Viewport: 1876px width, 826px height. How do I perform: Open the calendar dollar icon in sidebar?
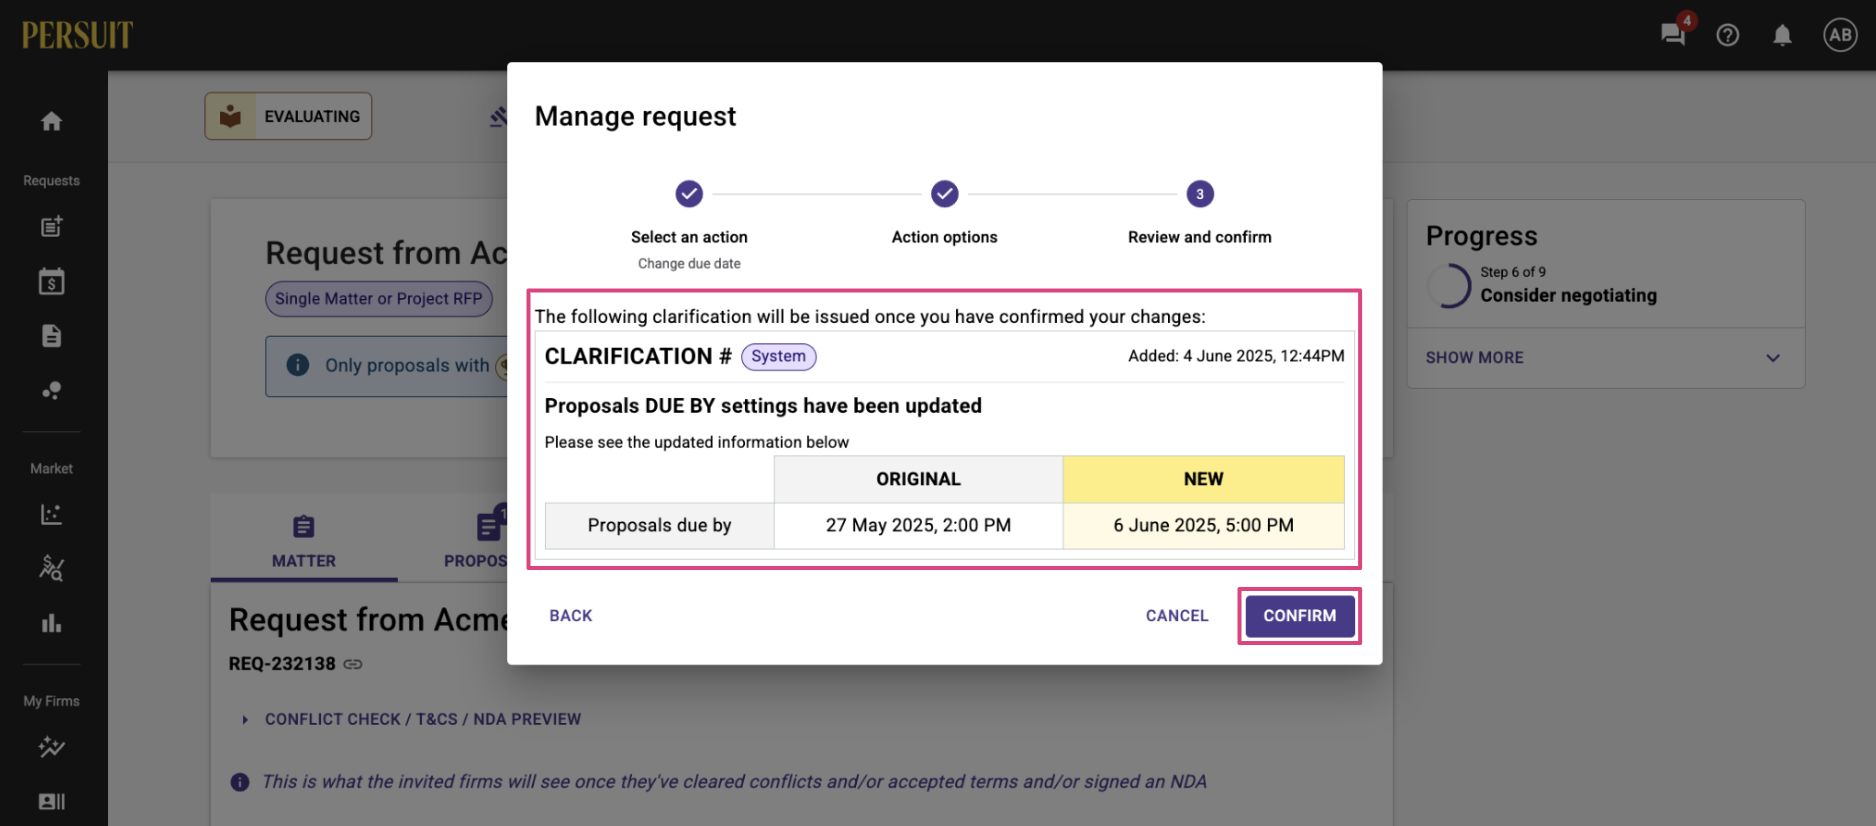[x=51, y=282]
